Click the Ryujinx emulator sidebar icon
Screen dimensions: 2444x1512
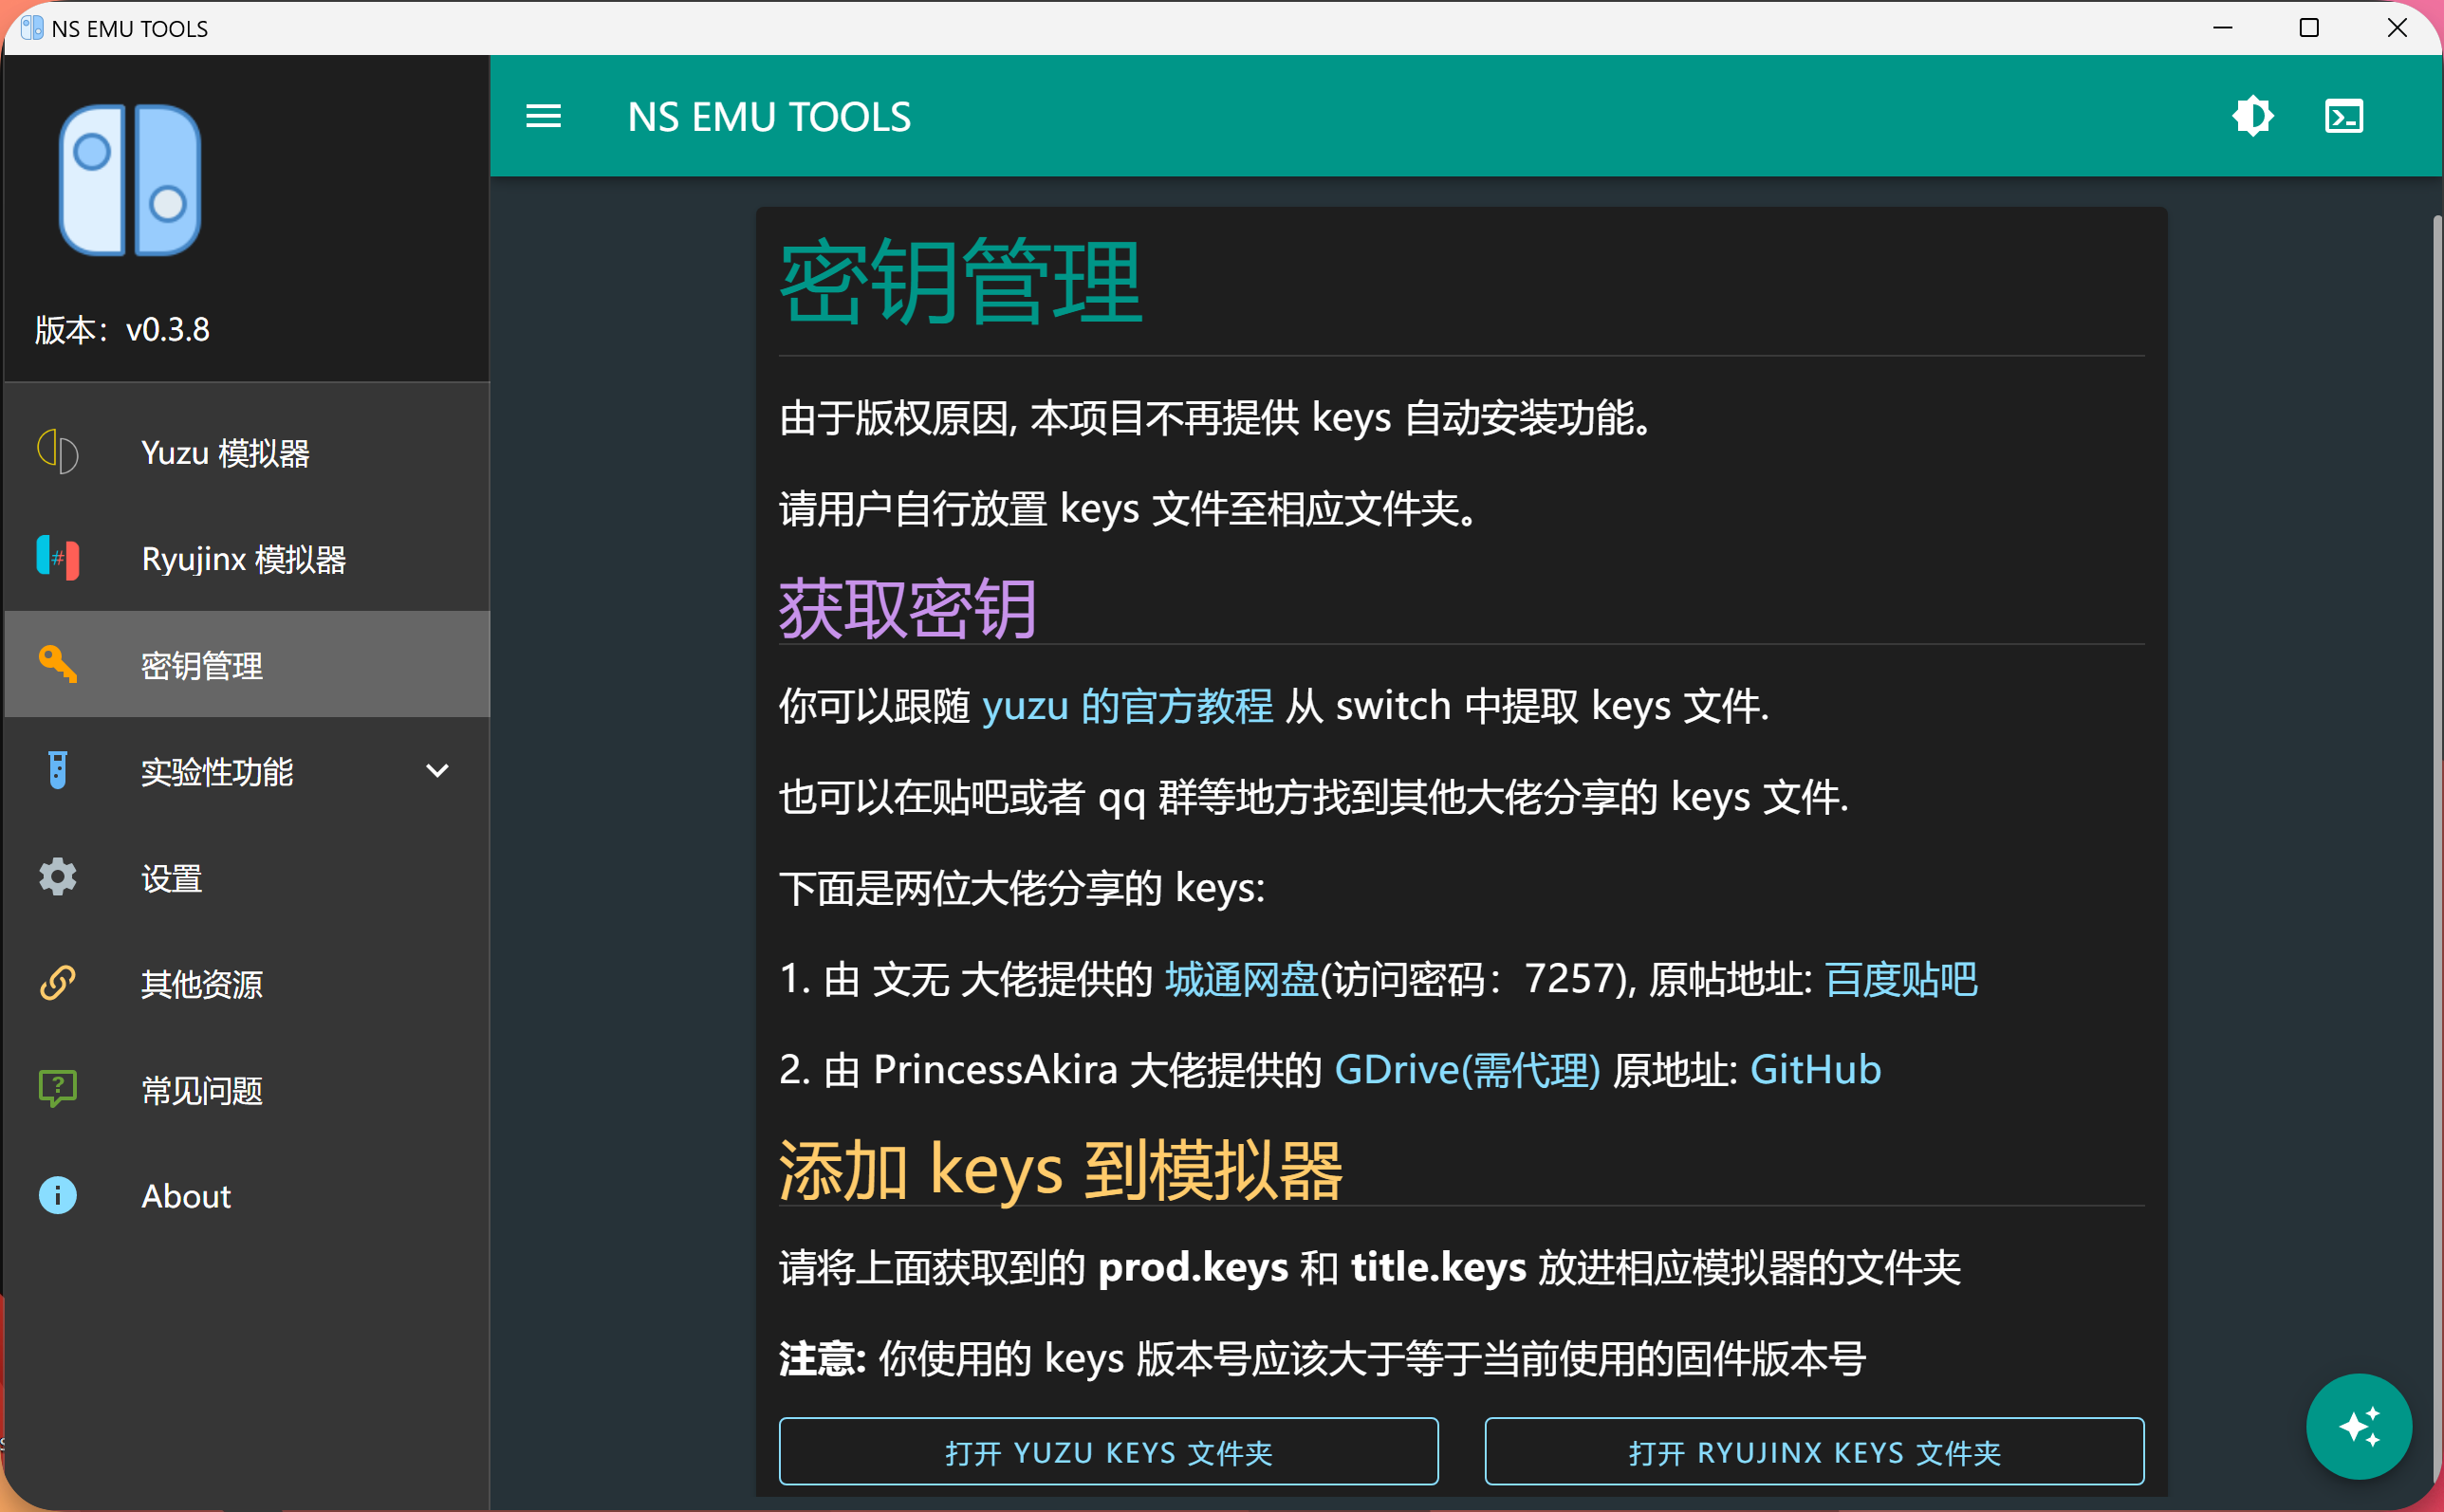[58, 558]
